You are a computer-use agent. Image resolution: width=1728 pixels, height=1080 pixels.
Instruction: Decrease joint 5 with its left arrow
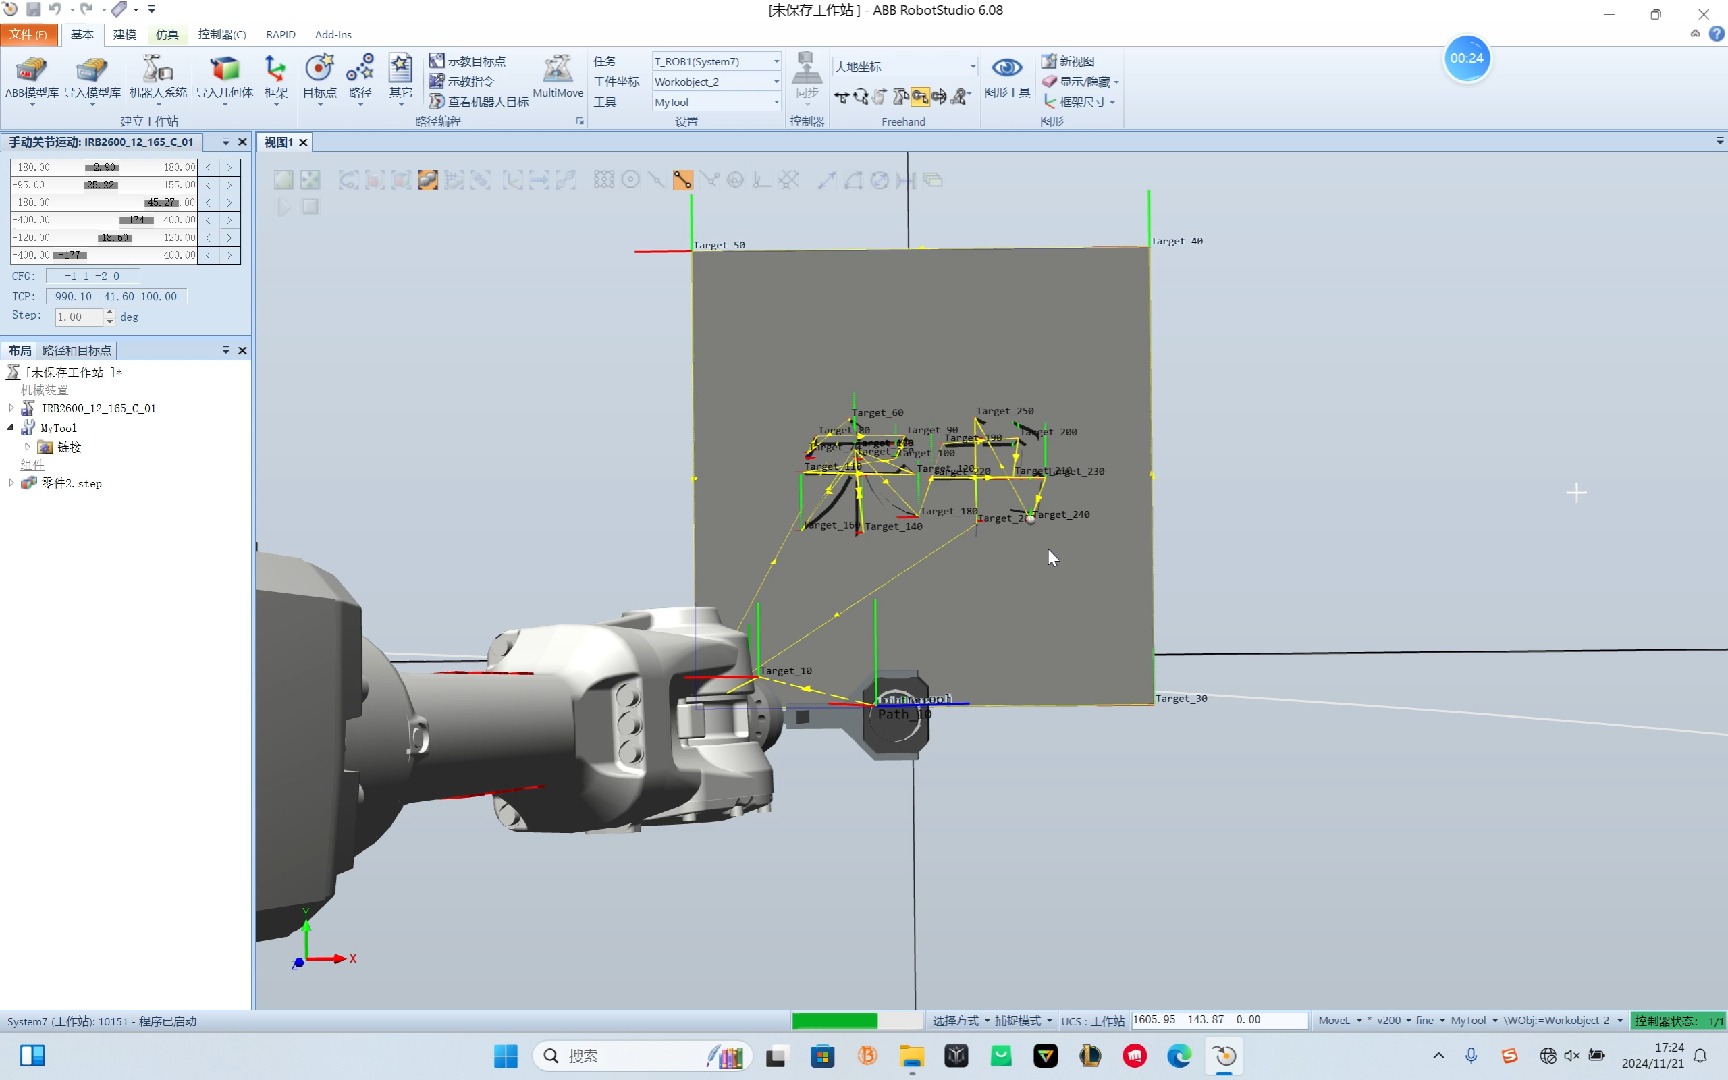(208, 237)
